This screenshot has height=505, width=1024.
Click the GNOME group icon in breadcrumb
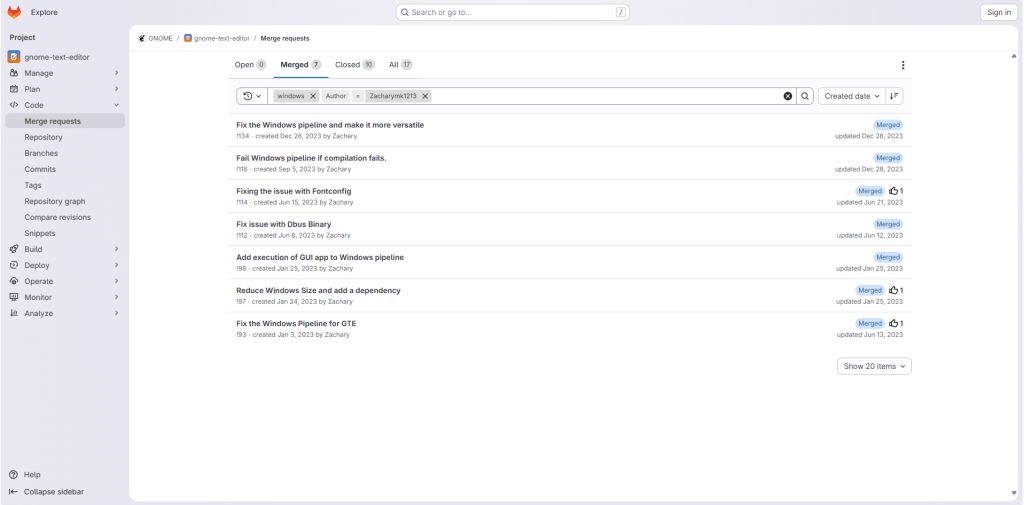tap(142, 39)
